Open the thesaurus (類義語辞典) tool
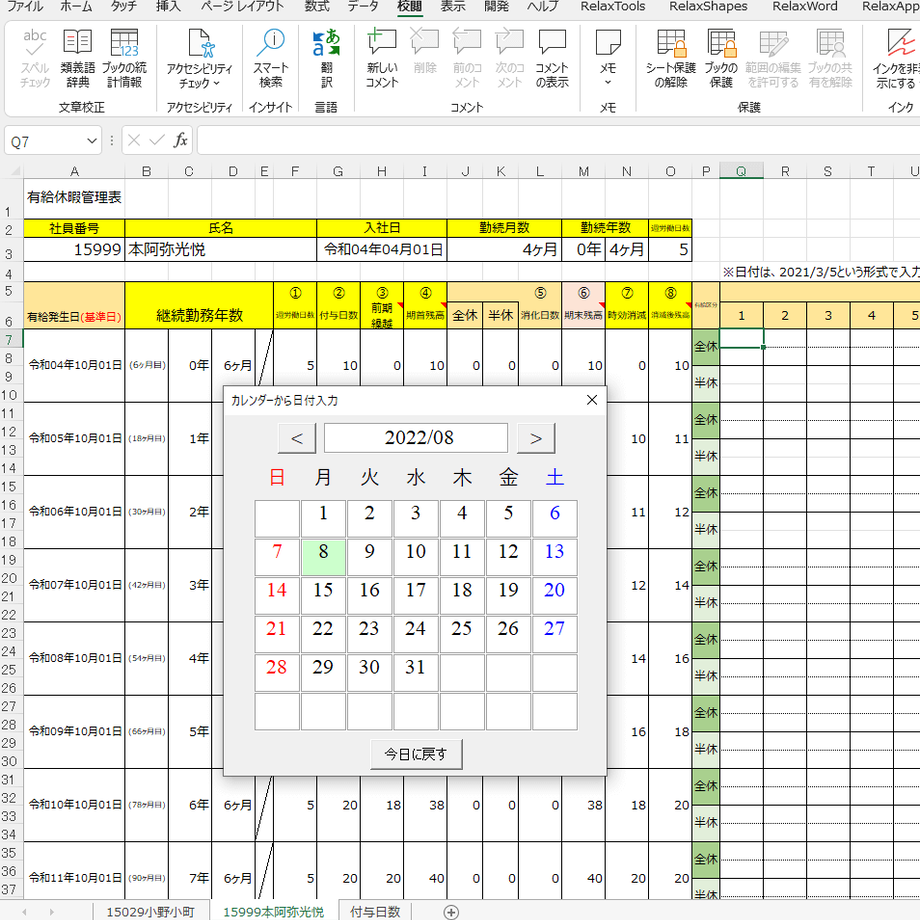 point(77,58)
